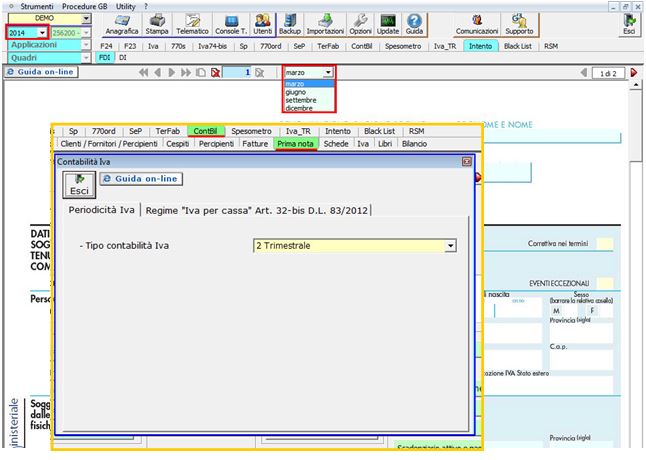
Task: Go to previous page arrow beside '1 di 2'
Action: [x=583, y=73]
